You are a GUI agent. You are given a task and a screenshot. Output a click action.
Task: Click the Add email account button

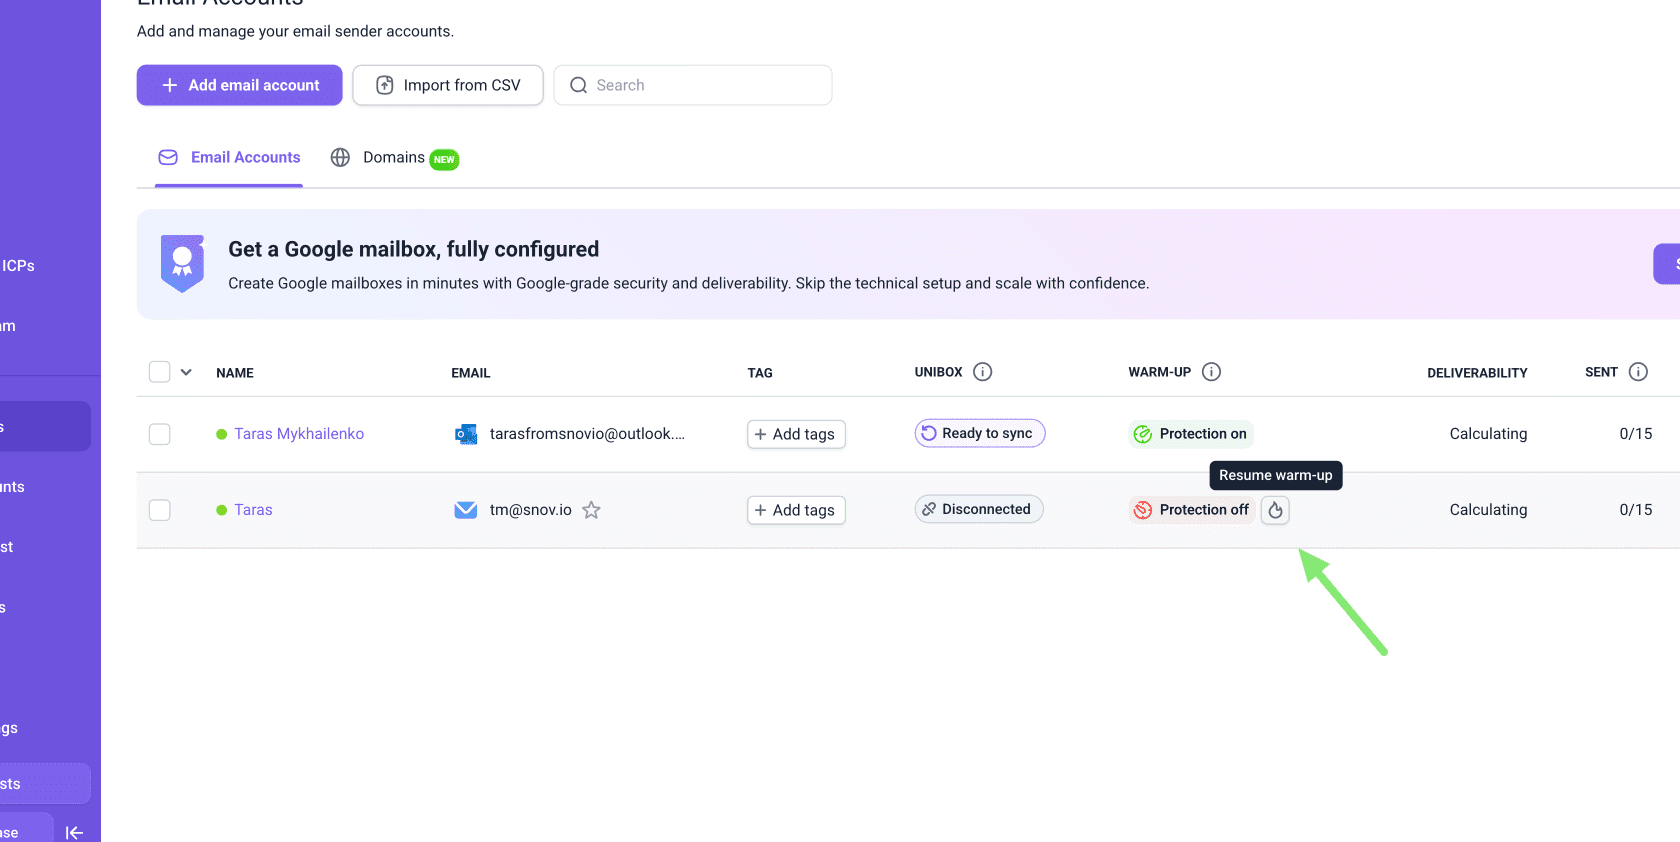(x=240, y=85)
